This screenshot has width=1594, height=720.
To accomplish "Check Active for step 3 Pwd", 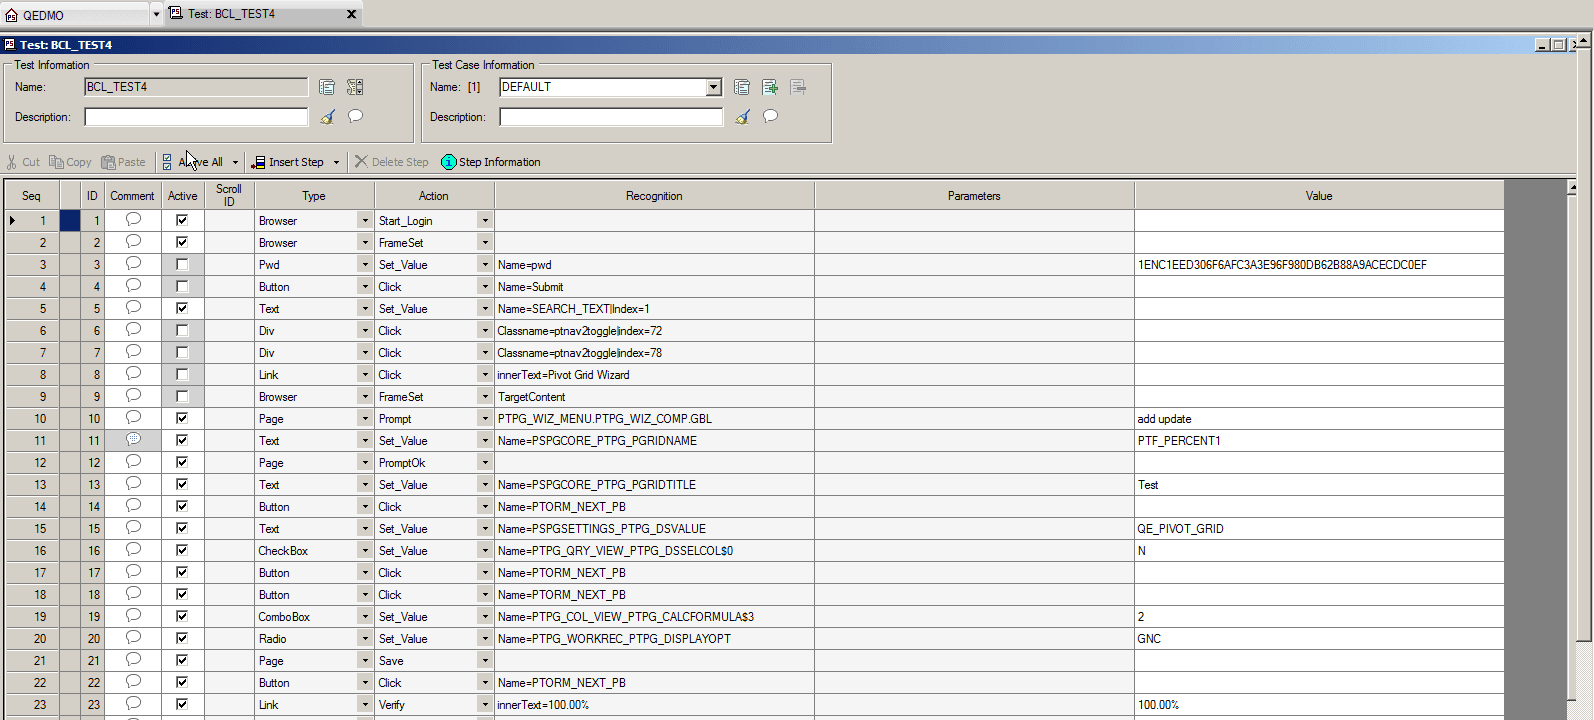I will pos(182,264).
